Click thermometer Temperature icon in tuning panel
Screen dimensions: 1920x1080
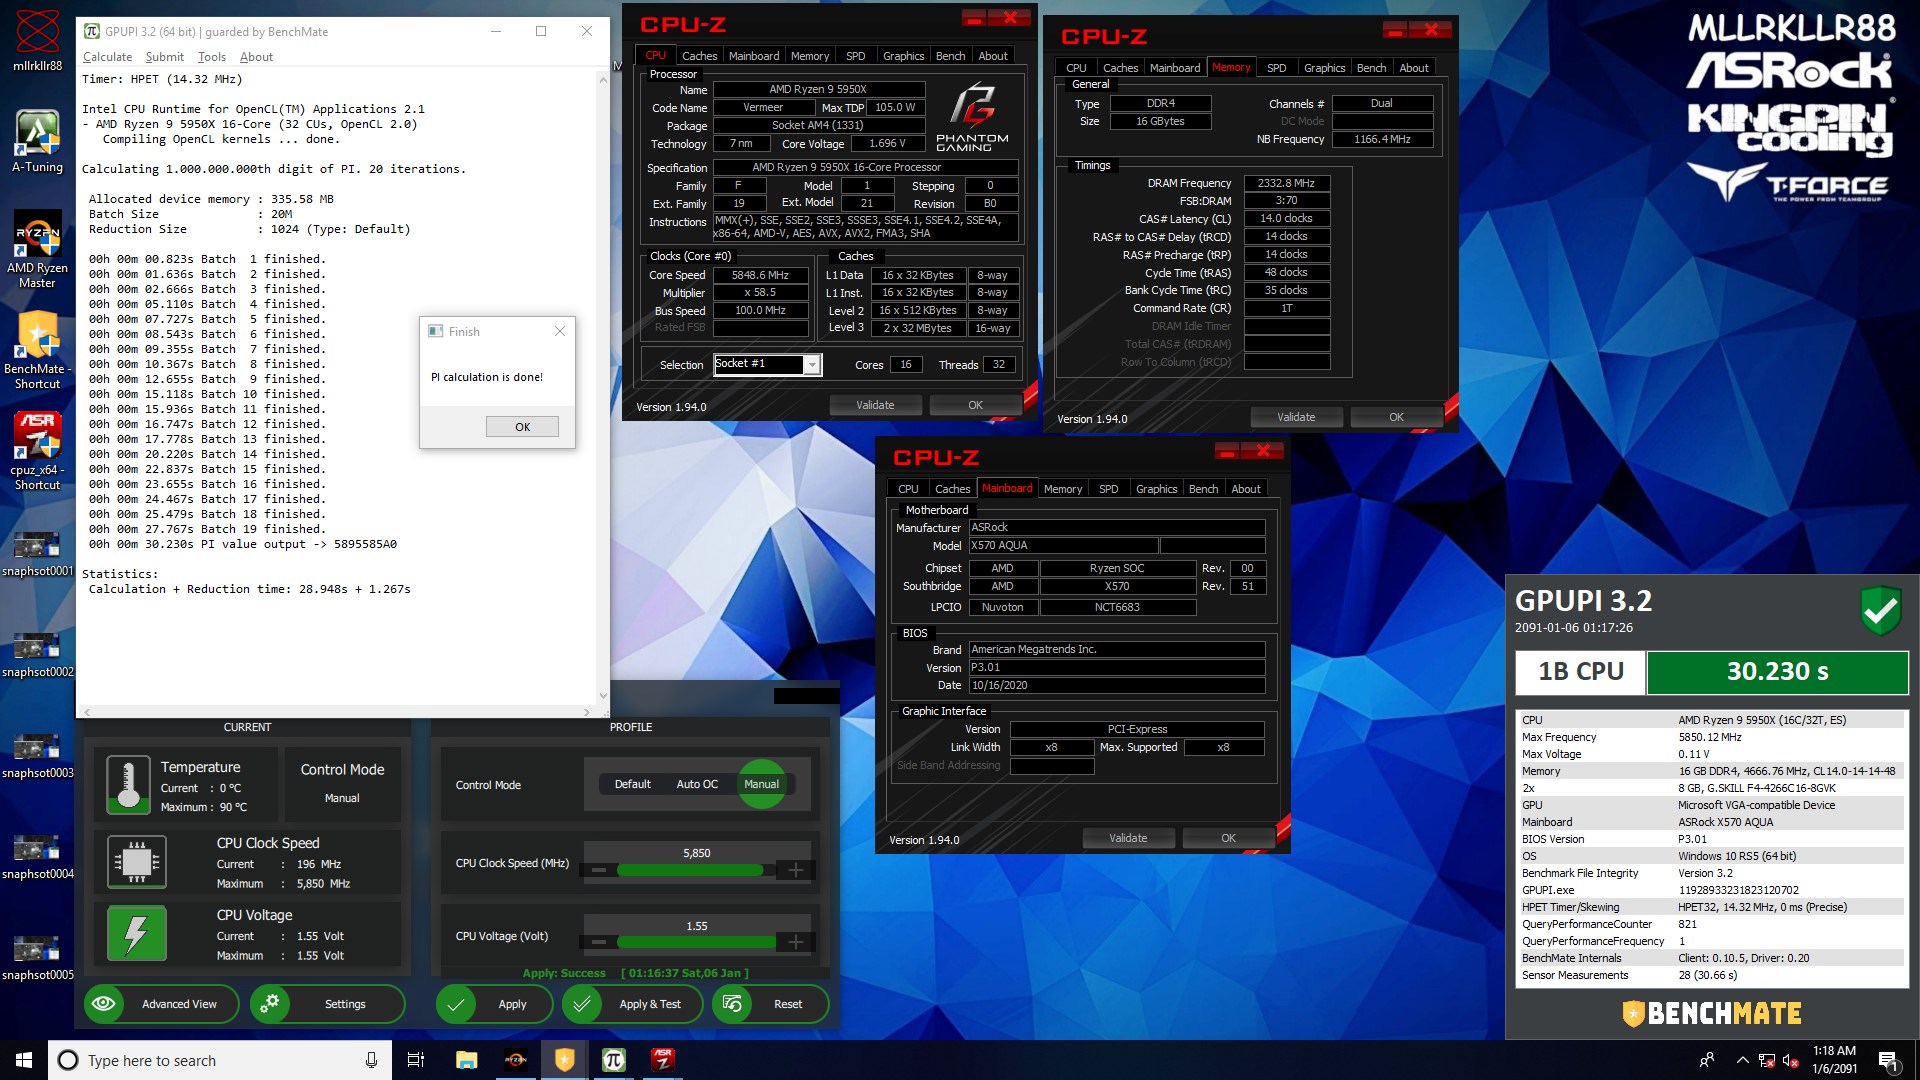(x=128, y=785)
